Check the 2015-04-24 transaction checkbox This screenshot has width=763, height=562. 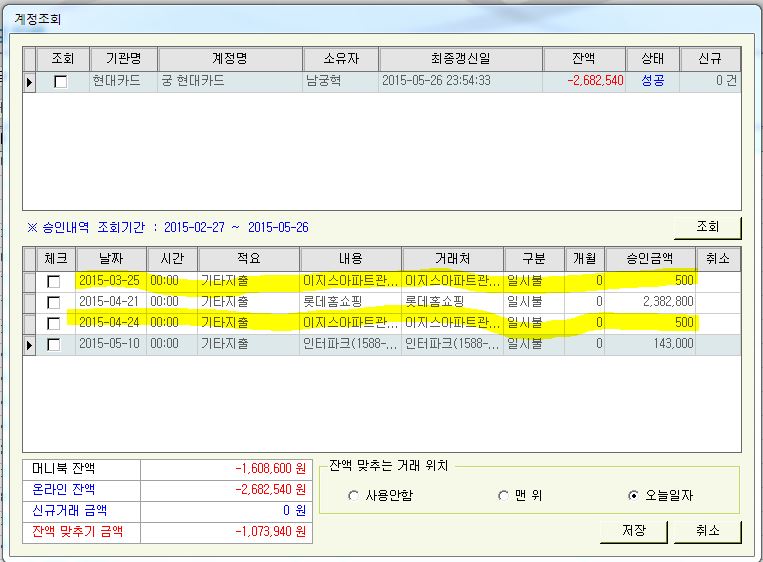(54, 323)
